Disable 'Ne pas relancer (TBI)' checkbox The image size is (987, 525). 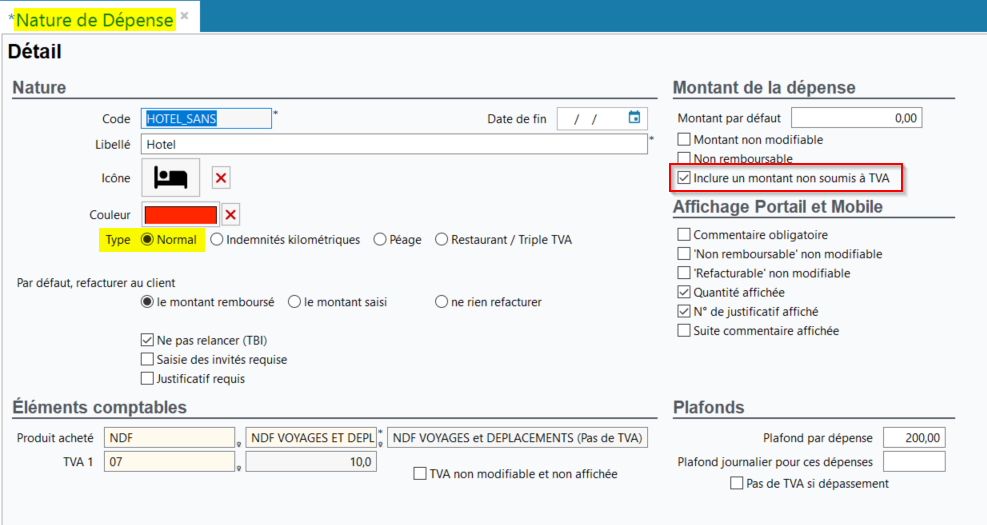tap(148, 340)
